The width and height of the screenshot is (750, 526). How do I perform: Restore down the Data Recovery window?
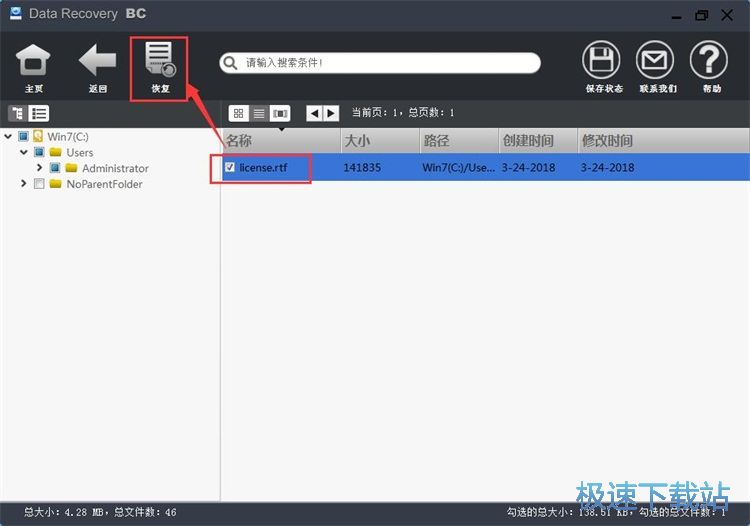pyautogui.click(x=701, y=15)
